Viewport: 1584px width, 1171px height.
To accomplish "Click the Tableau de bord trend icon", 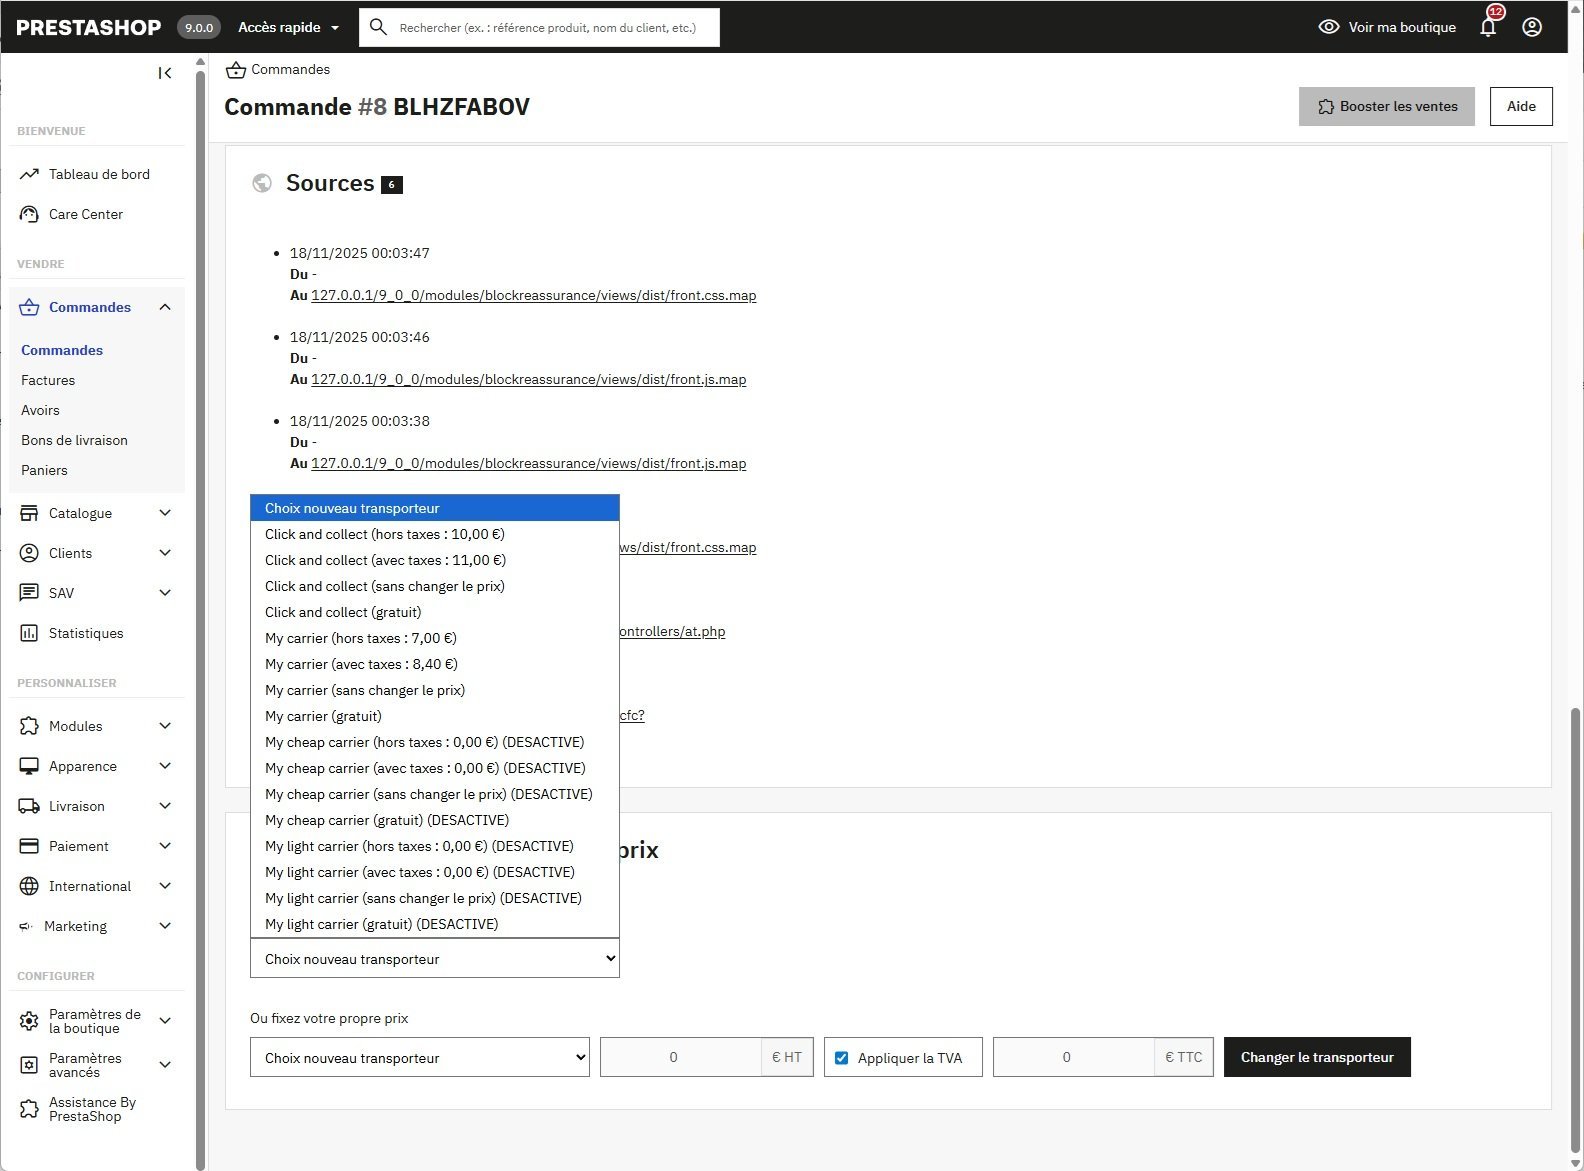I will pyautogui.click(x=29, y=174).
